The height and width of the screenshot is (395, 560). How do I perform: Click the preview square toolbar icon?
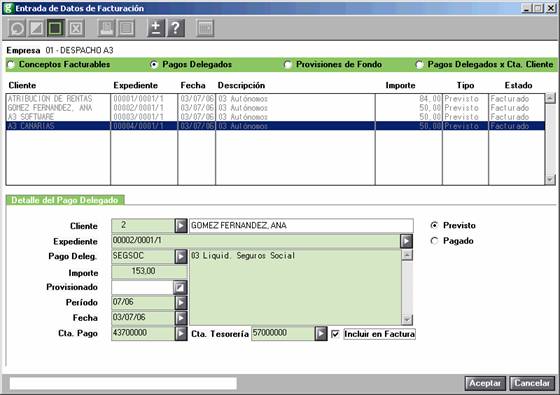(x=126, y=28)
